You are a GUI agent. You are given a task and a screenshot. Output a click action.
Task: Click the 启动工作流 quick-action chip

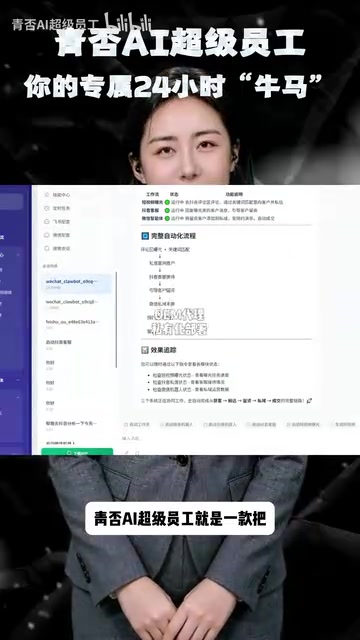[x=136, y=424]
